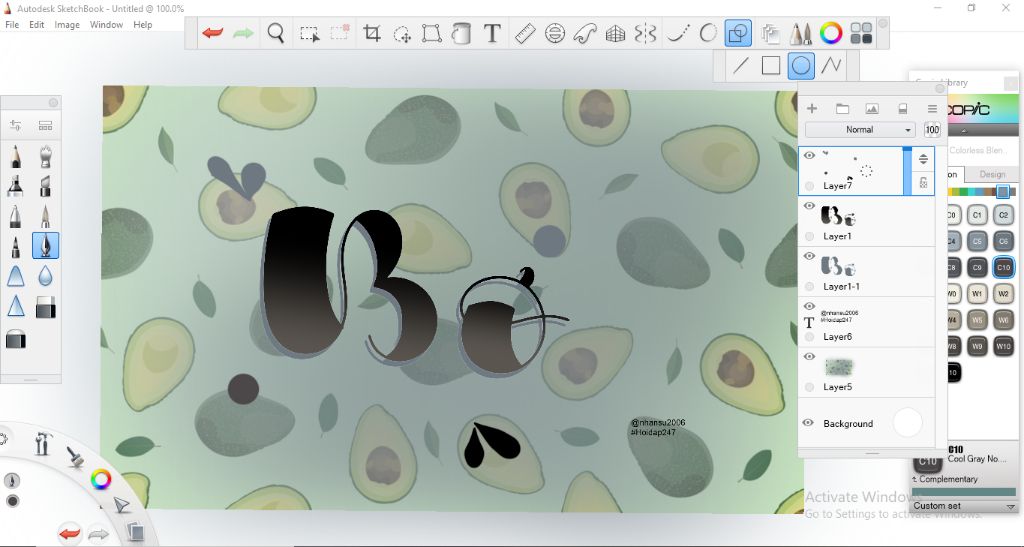Select the Zoom magnifier tool
The image size is (1024, 547).
click(x=276, y=33)
